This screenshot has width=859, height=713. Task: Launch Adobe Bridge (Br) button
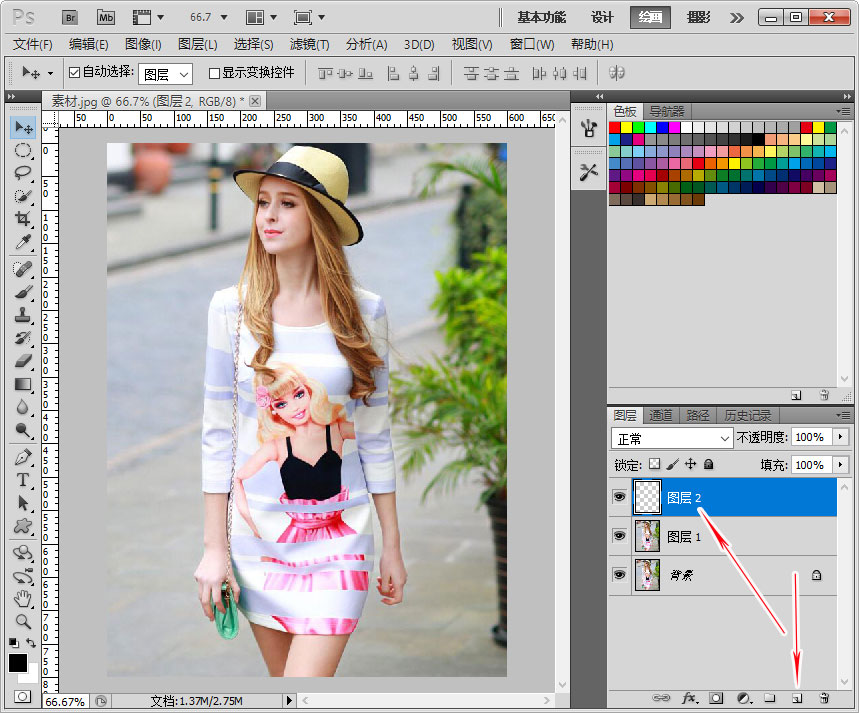point(70,18)
